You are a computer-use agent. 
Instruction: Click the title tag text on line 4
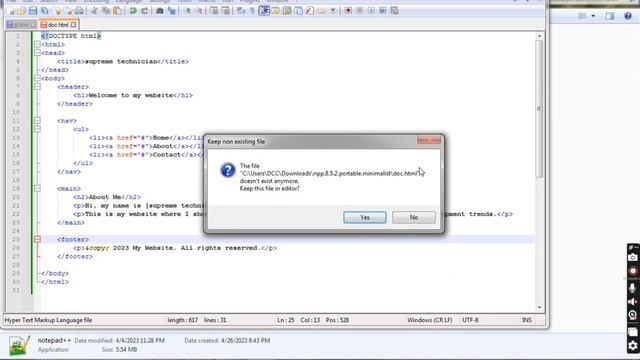click(x=123, y=62)
